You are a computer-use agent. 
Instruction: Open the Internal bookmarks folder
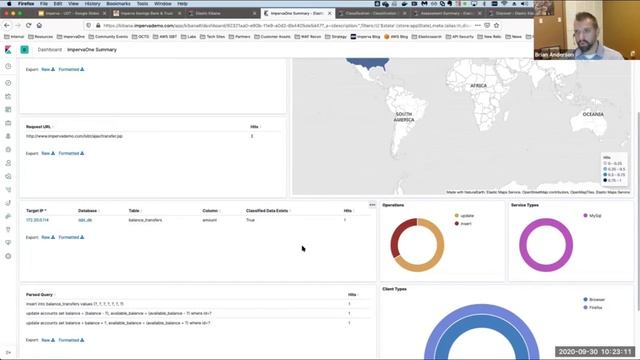(x=14, y=37)
